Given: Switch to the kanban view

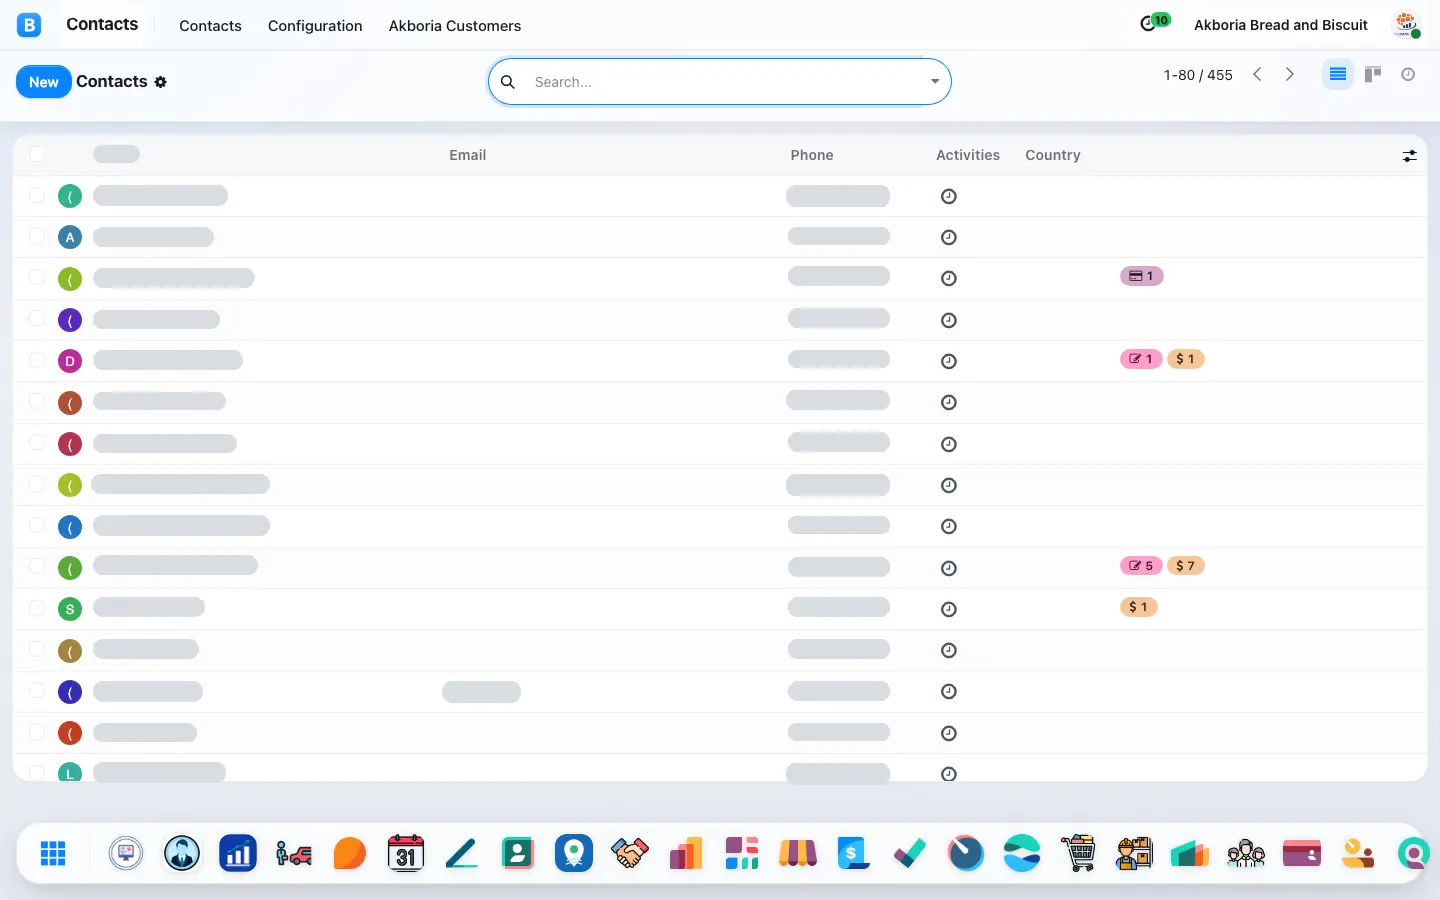Looking at the screenshot, I should 1373,75.
